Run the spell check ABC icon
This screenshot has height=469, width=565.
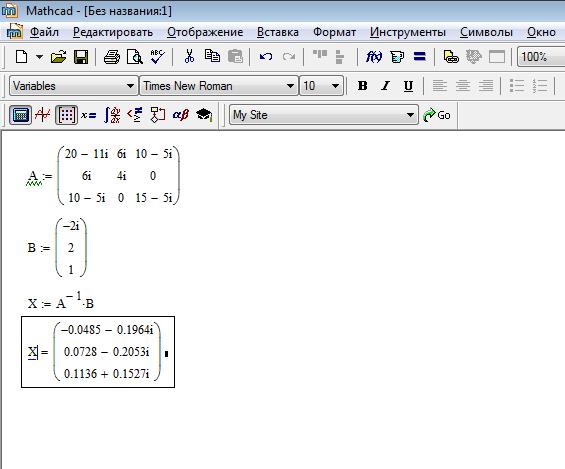tap(157, 57)
